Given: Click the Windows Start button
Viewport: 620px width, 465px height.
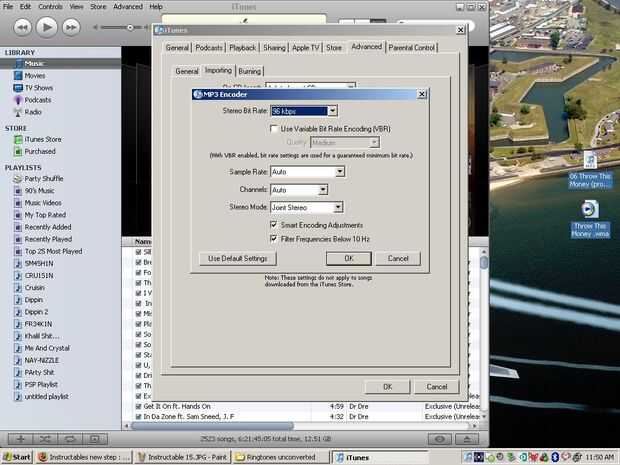Looking at the screenshot, I should pos(17,457).
